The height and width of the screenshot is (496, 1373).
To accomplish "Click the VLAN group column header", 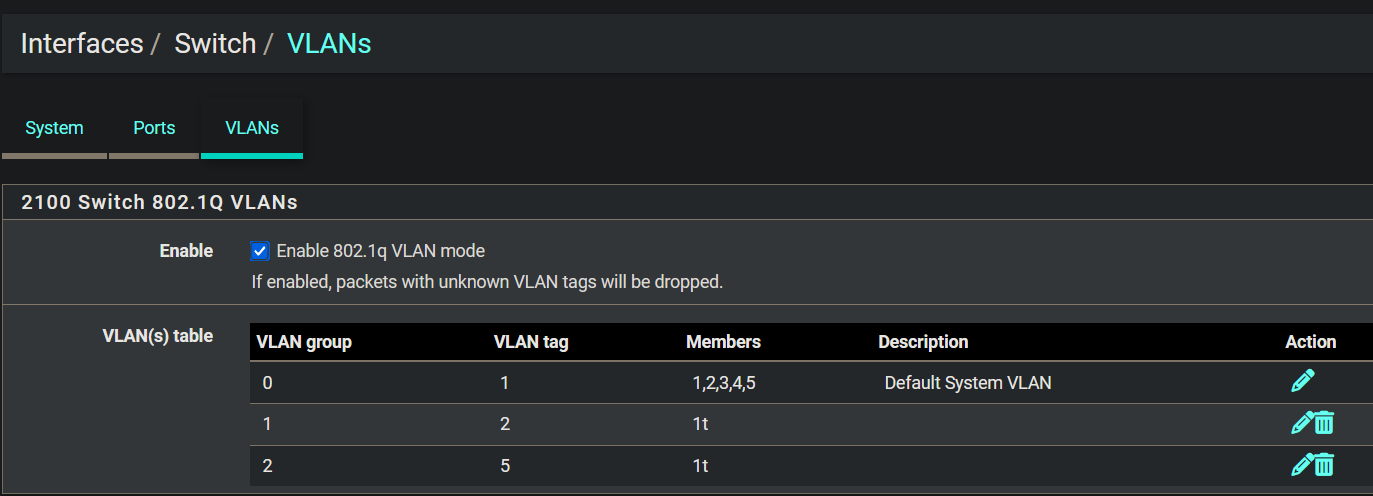I will point(304,342).
